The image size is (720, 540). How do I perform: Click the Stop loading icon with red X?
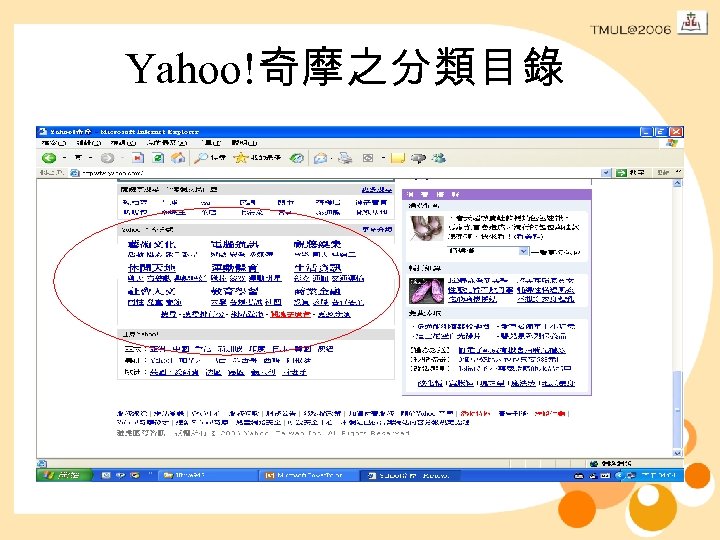[x=137, y=158]
